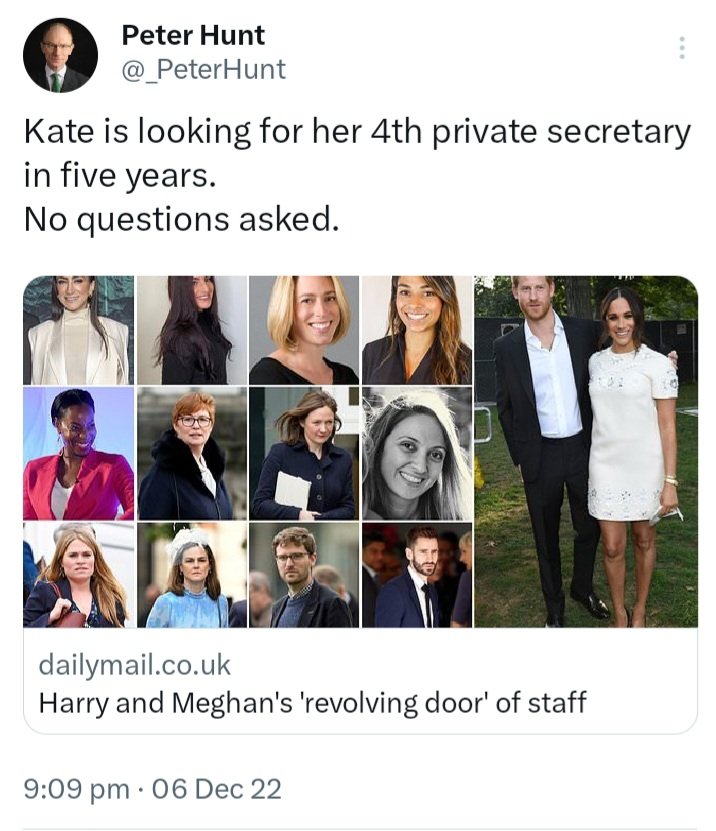Click the bespectacled bearded man in grey jacket

click(303, 575)
